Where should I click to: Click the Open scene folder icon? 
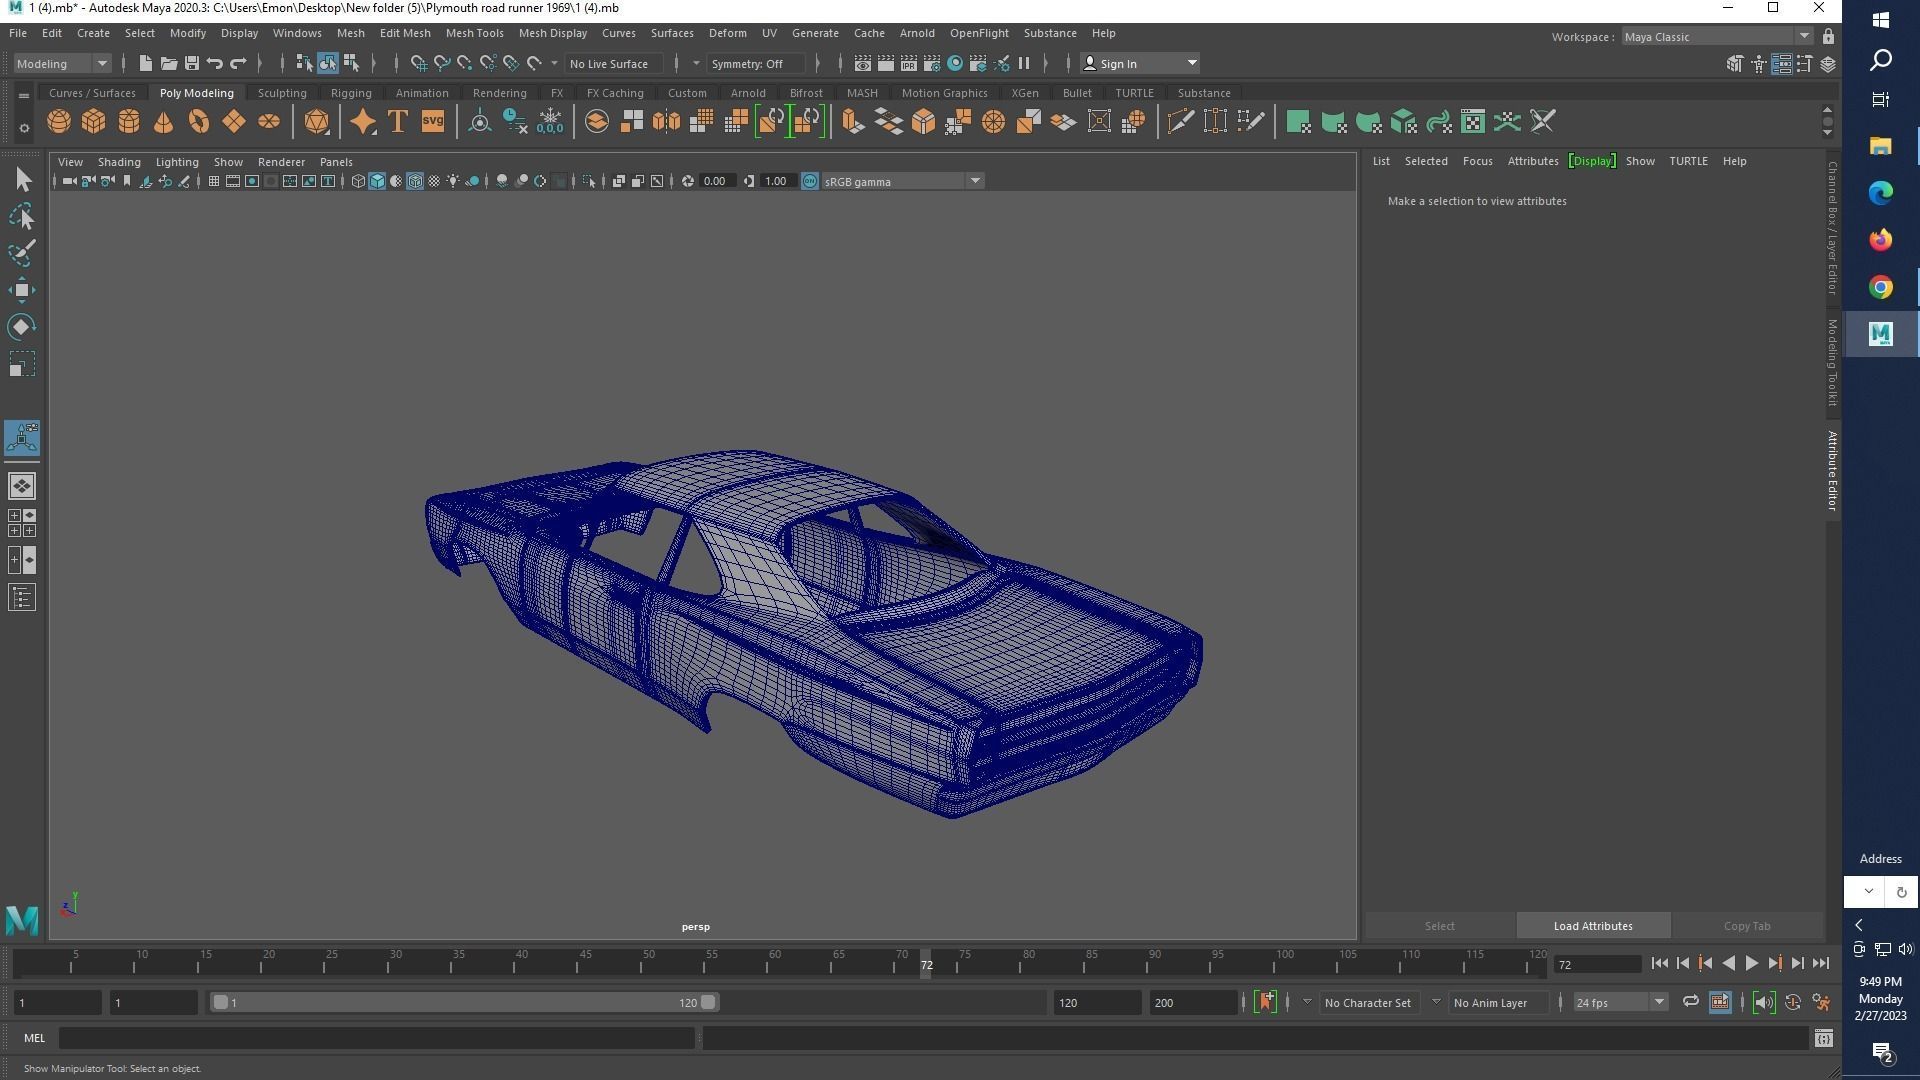point(169,63)
